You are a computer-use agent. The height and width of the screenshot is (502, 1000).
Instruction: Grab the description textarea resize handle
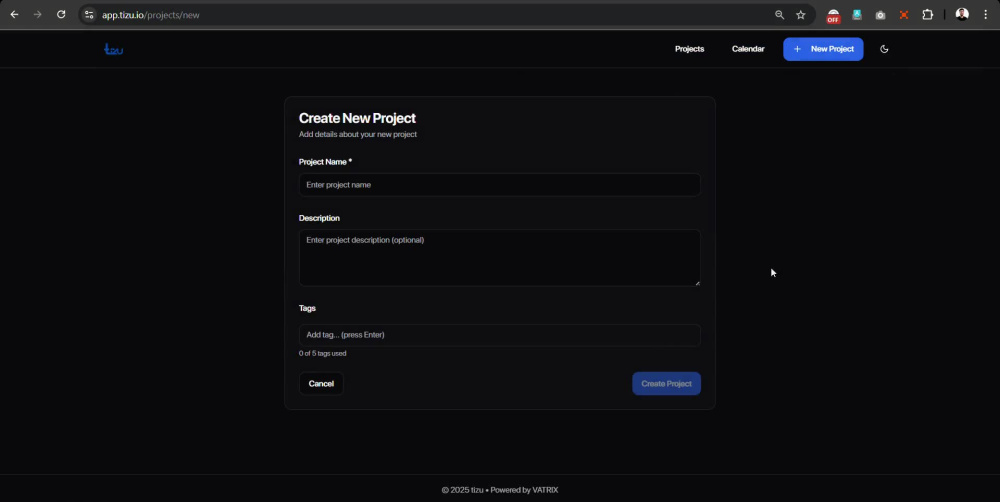pos(697,283)
